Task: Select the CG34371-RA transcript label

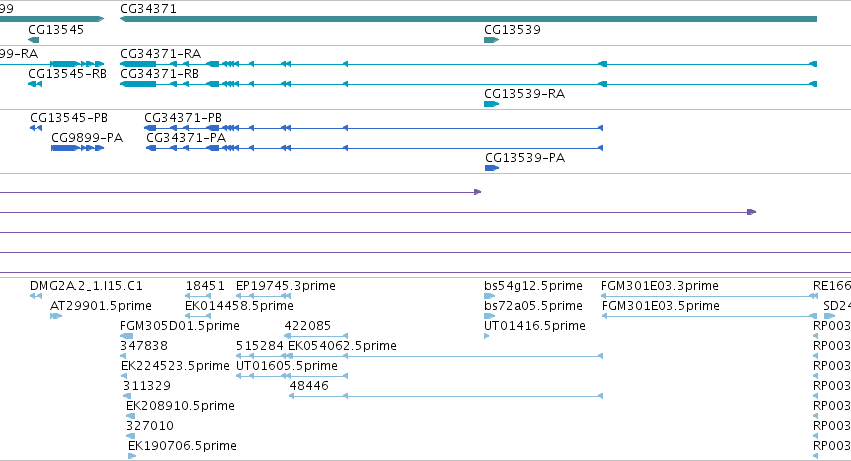Action: [160, 54]
